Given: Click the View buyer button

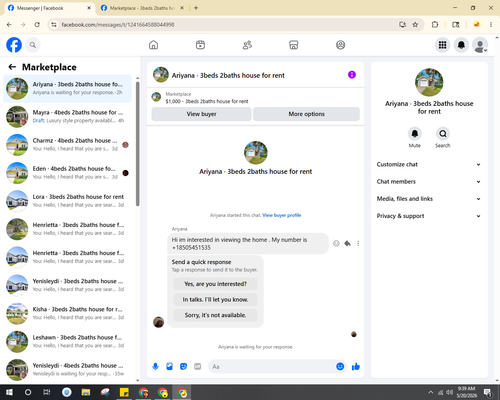Looking at the screenshot, I should tap(201, 114).
